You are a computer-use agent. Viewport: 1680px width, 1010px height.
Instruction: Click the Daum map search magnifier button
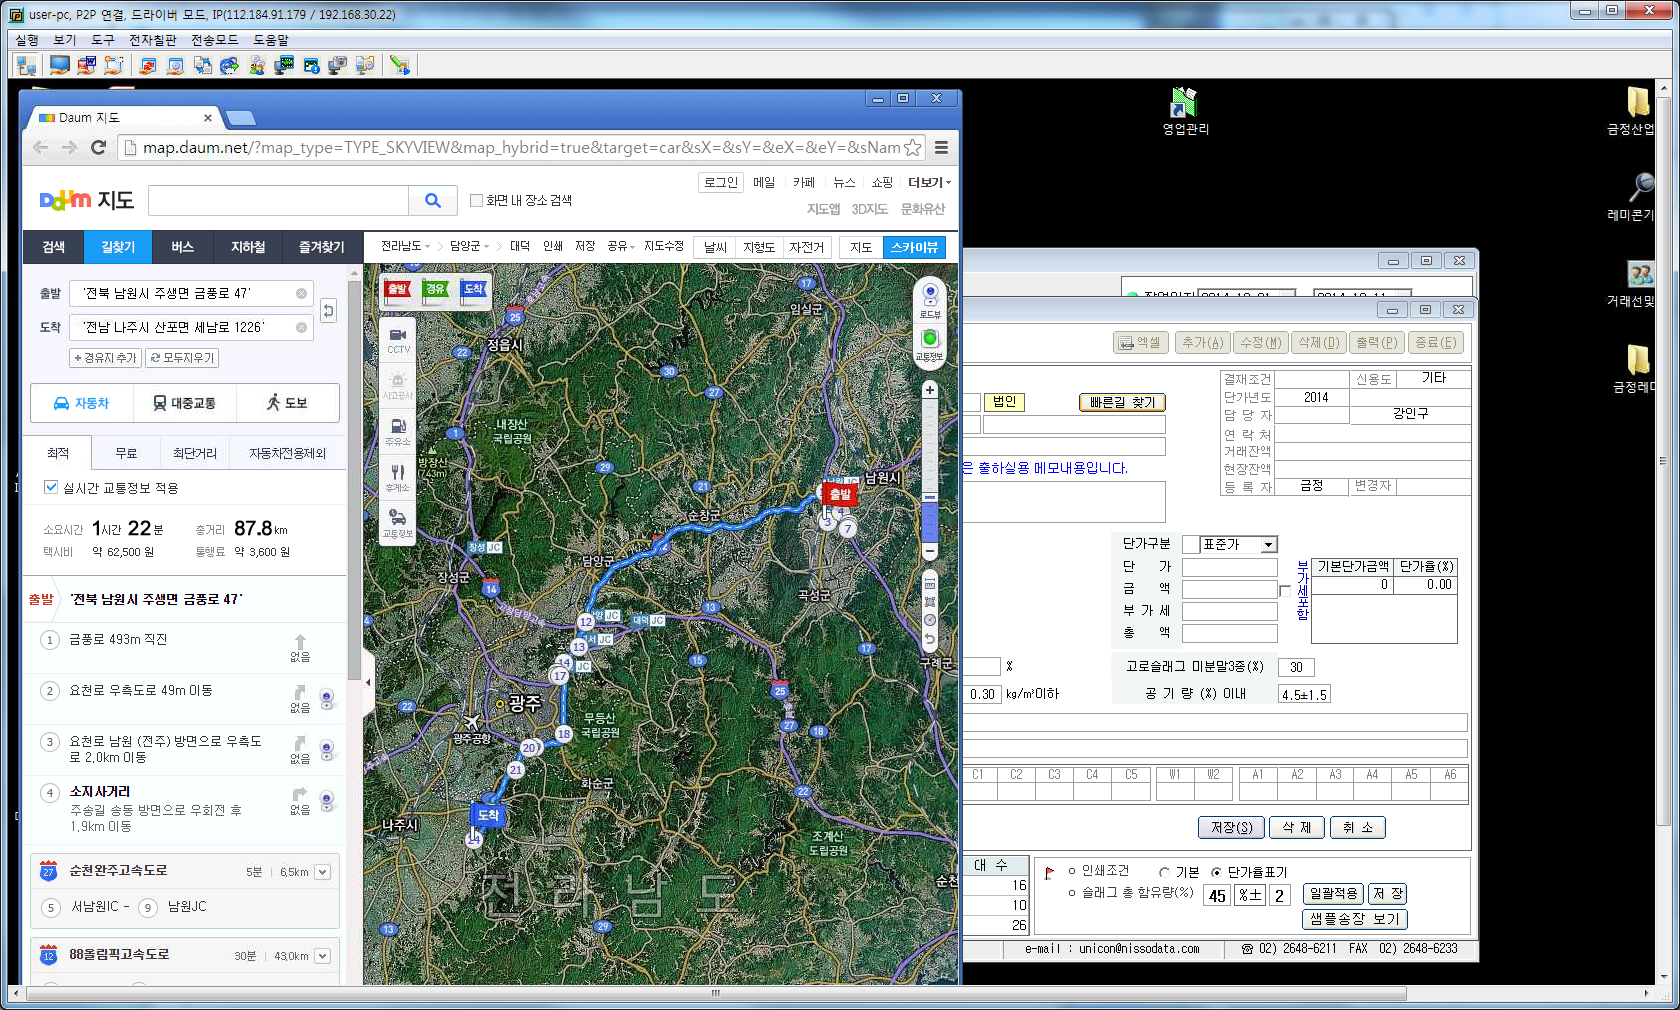[433, 201]
